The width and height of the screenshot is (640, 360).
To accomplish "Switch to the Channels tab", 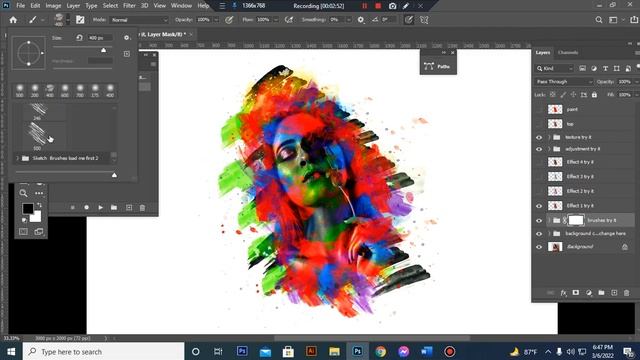I will tap(568, 52).
